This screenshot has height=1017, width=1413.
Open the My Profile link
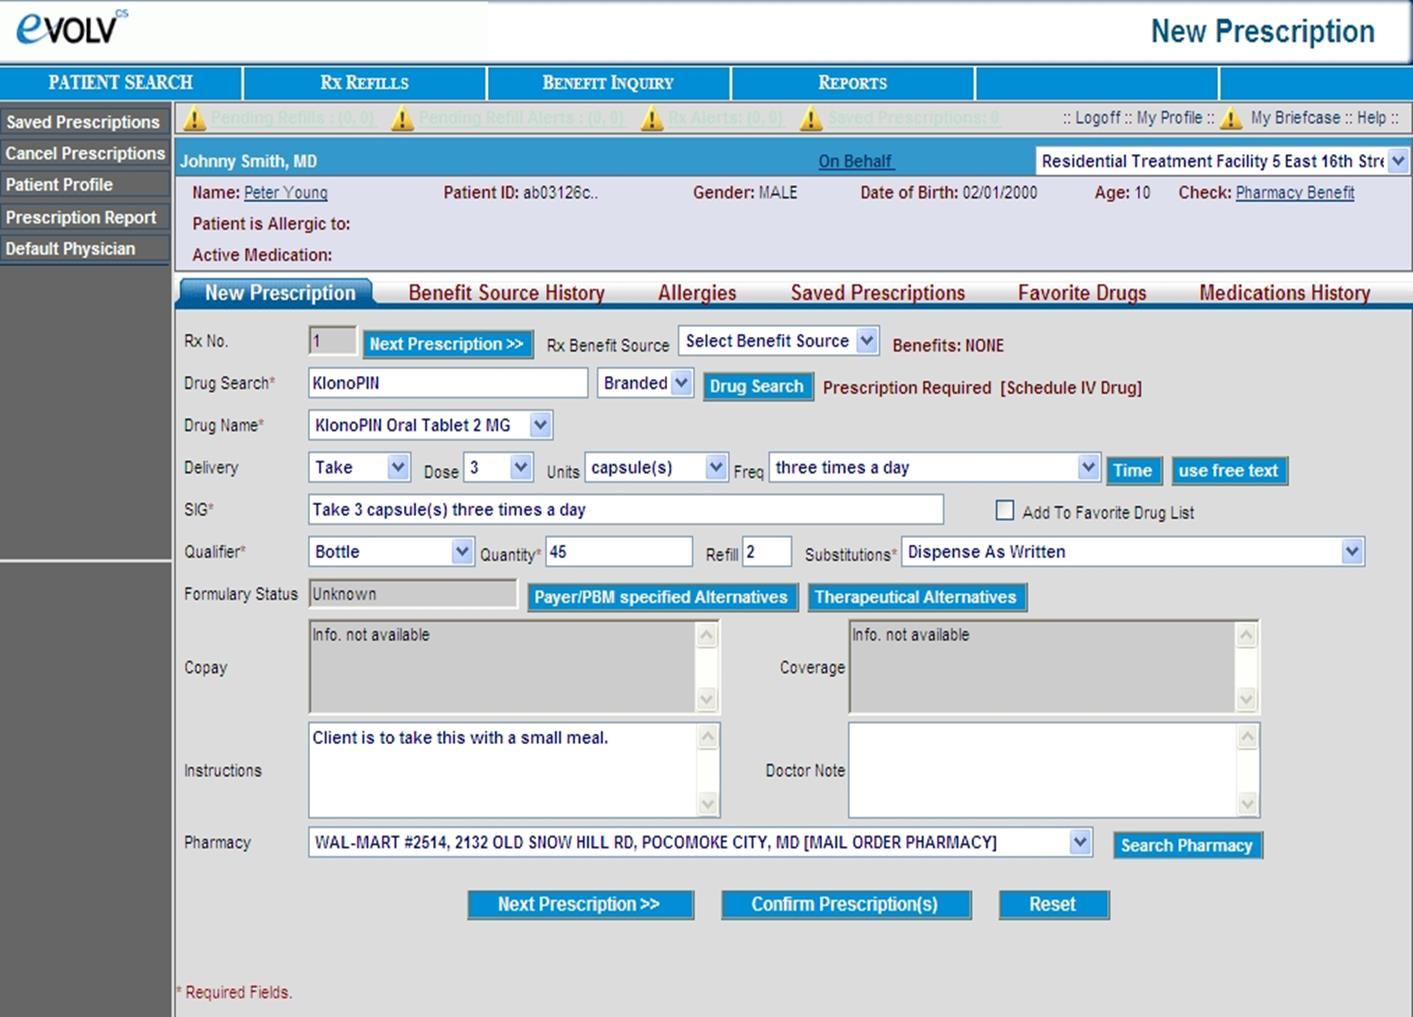pyautogui.click(x=1170, y=118)
